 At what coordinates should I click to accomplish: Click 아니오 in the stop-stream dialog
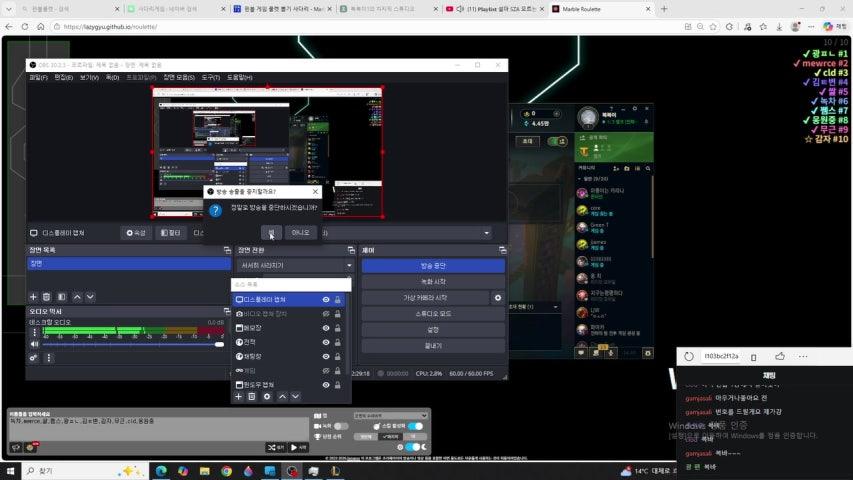click(x=300, y=232)
